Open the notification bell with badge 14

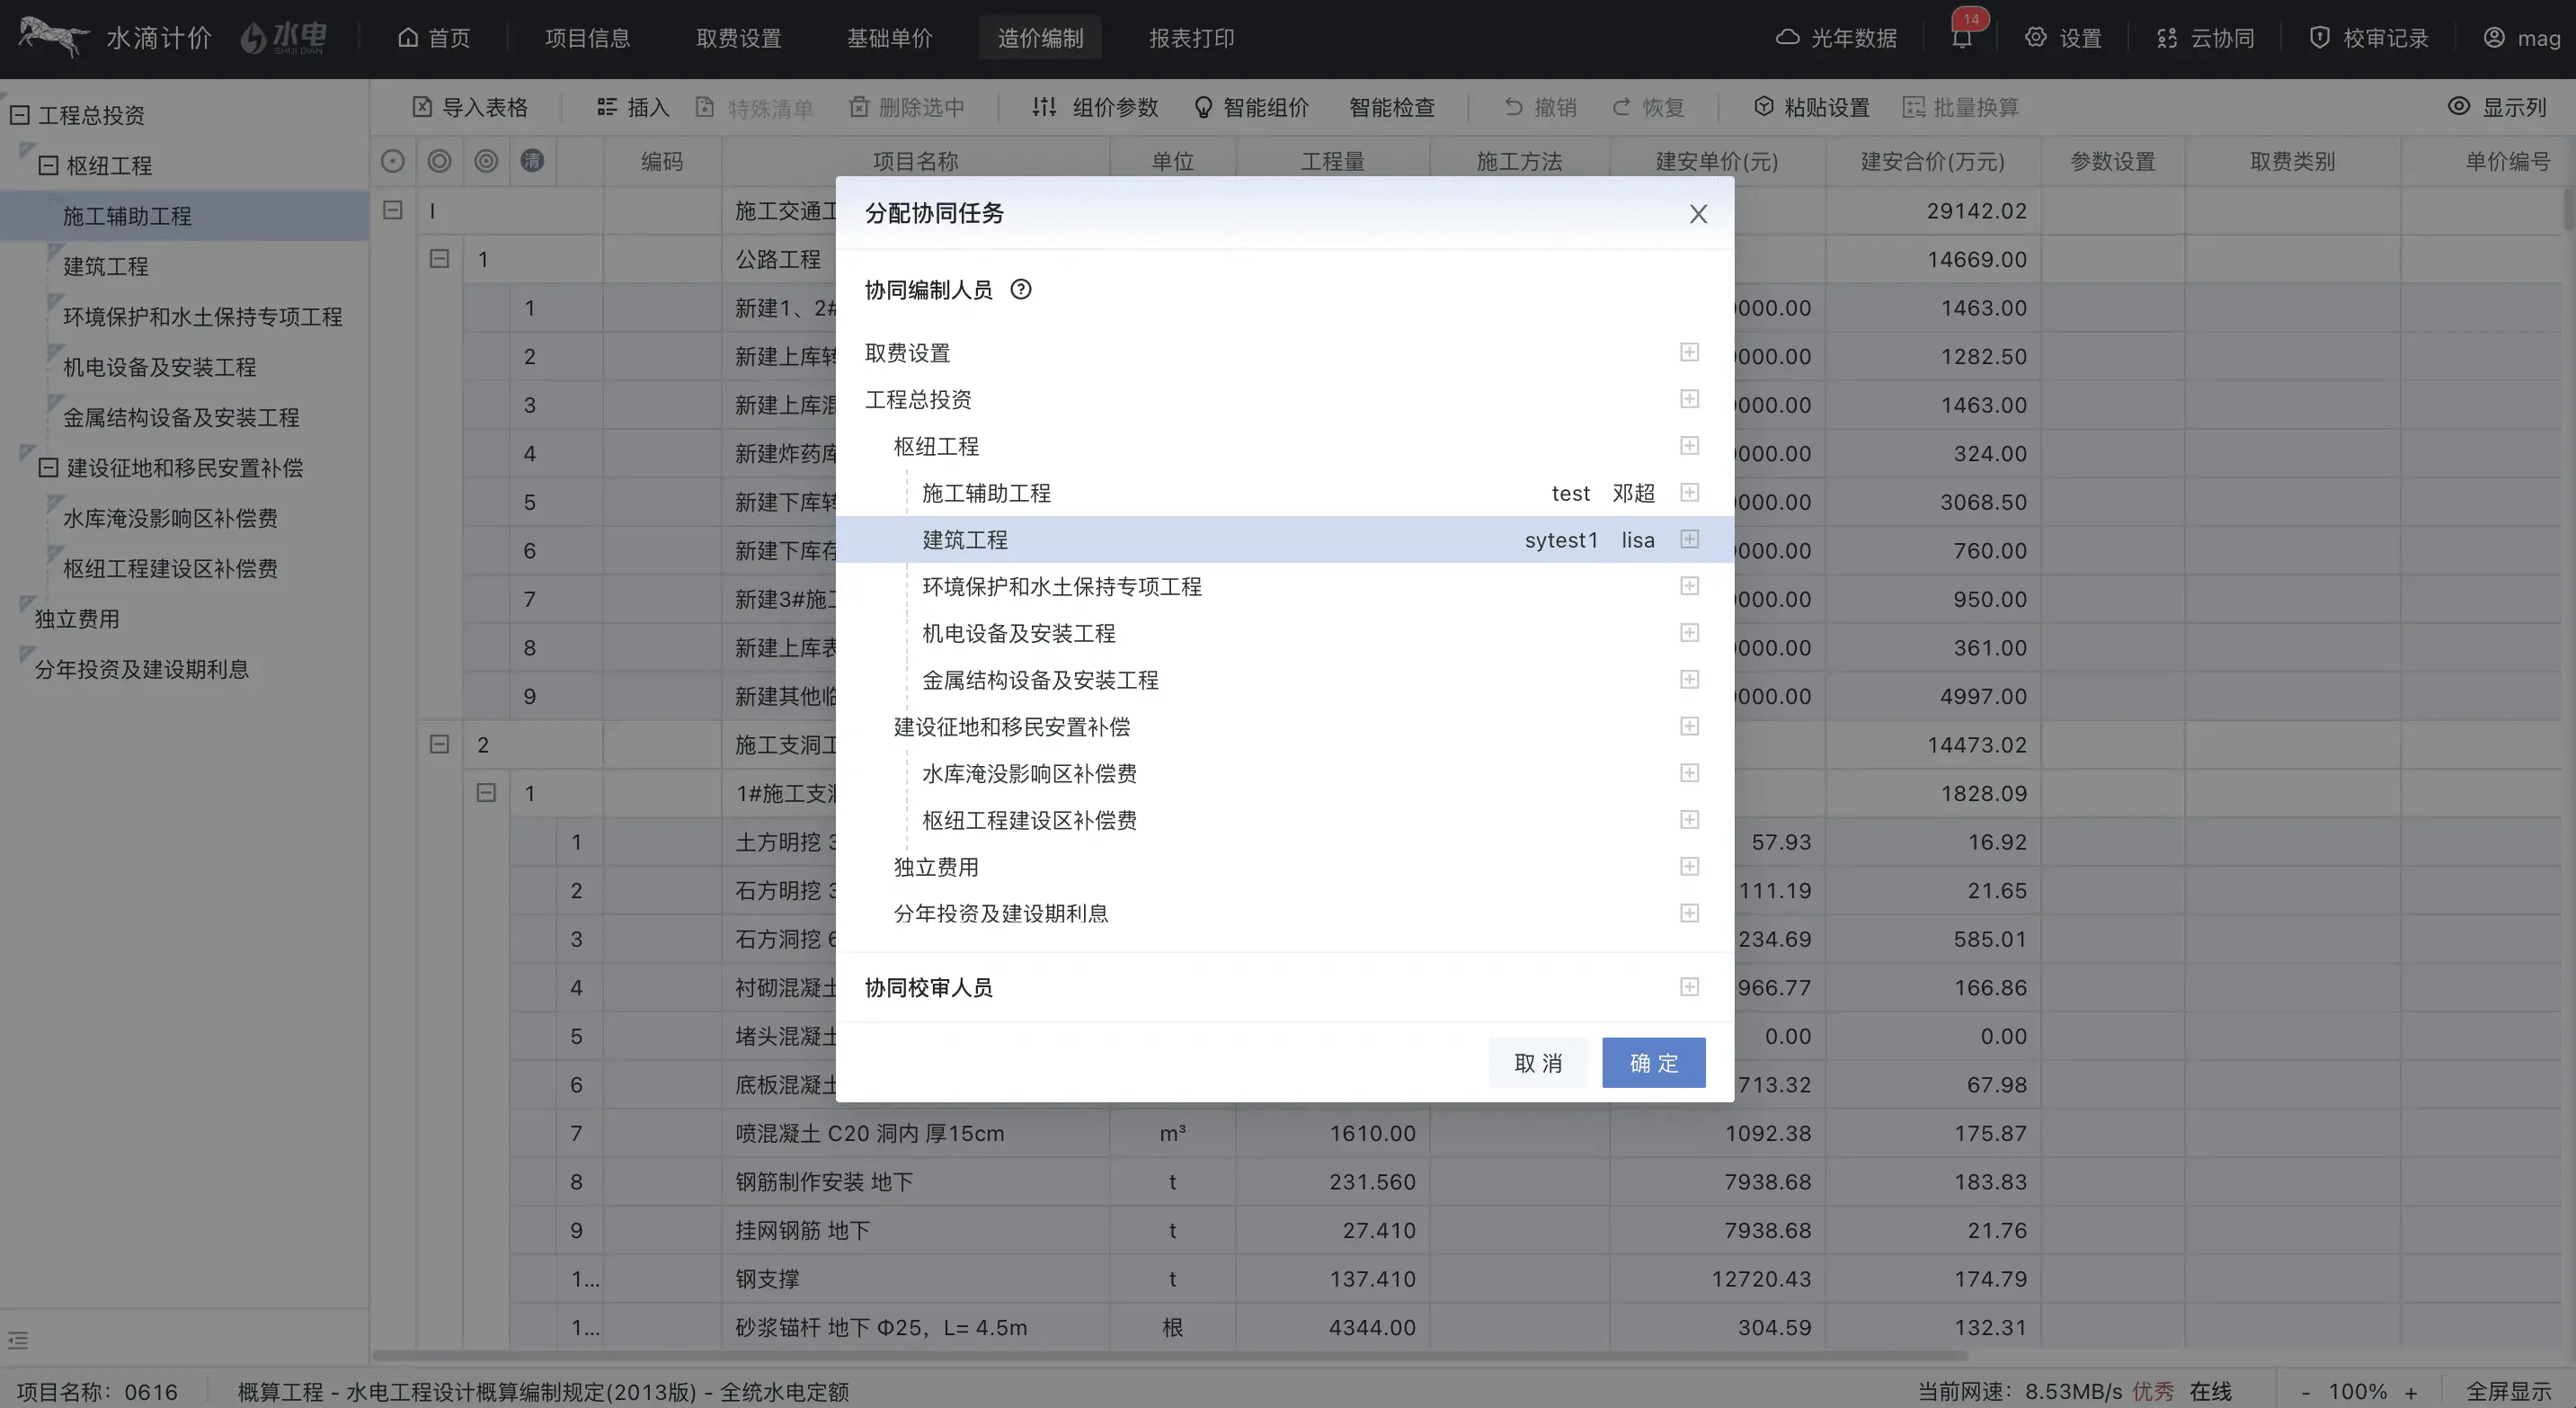(1961, 38)
